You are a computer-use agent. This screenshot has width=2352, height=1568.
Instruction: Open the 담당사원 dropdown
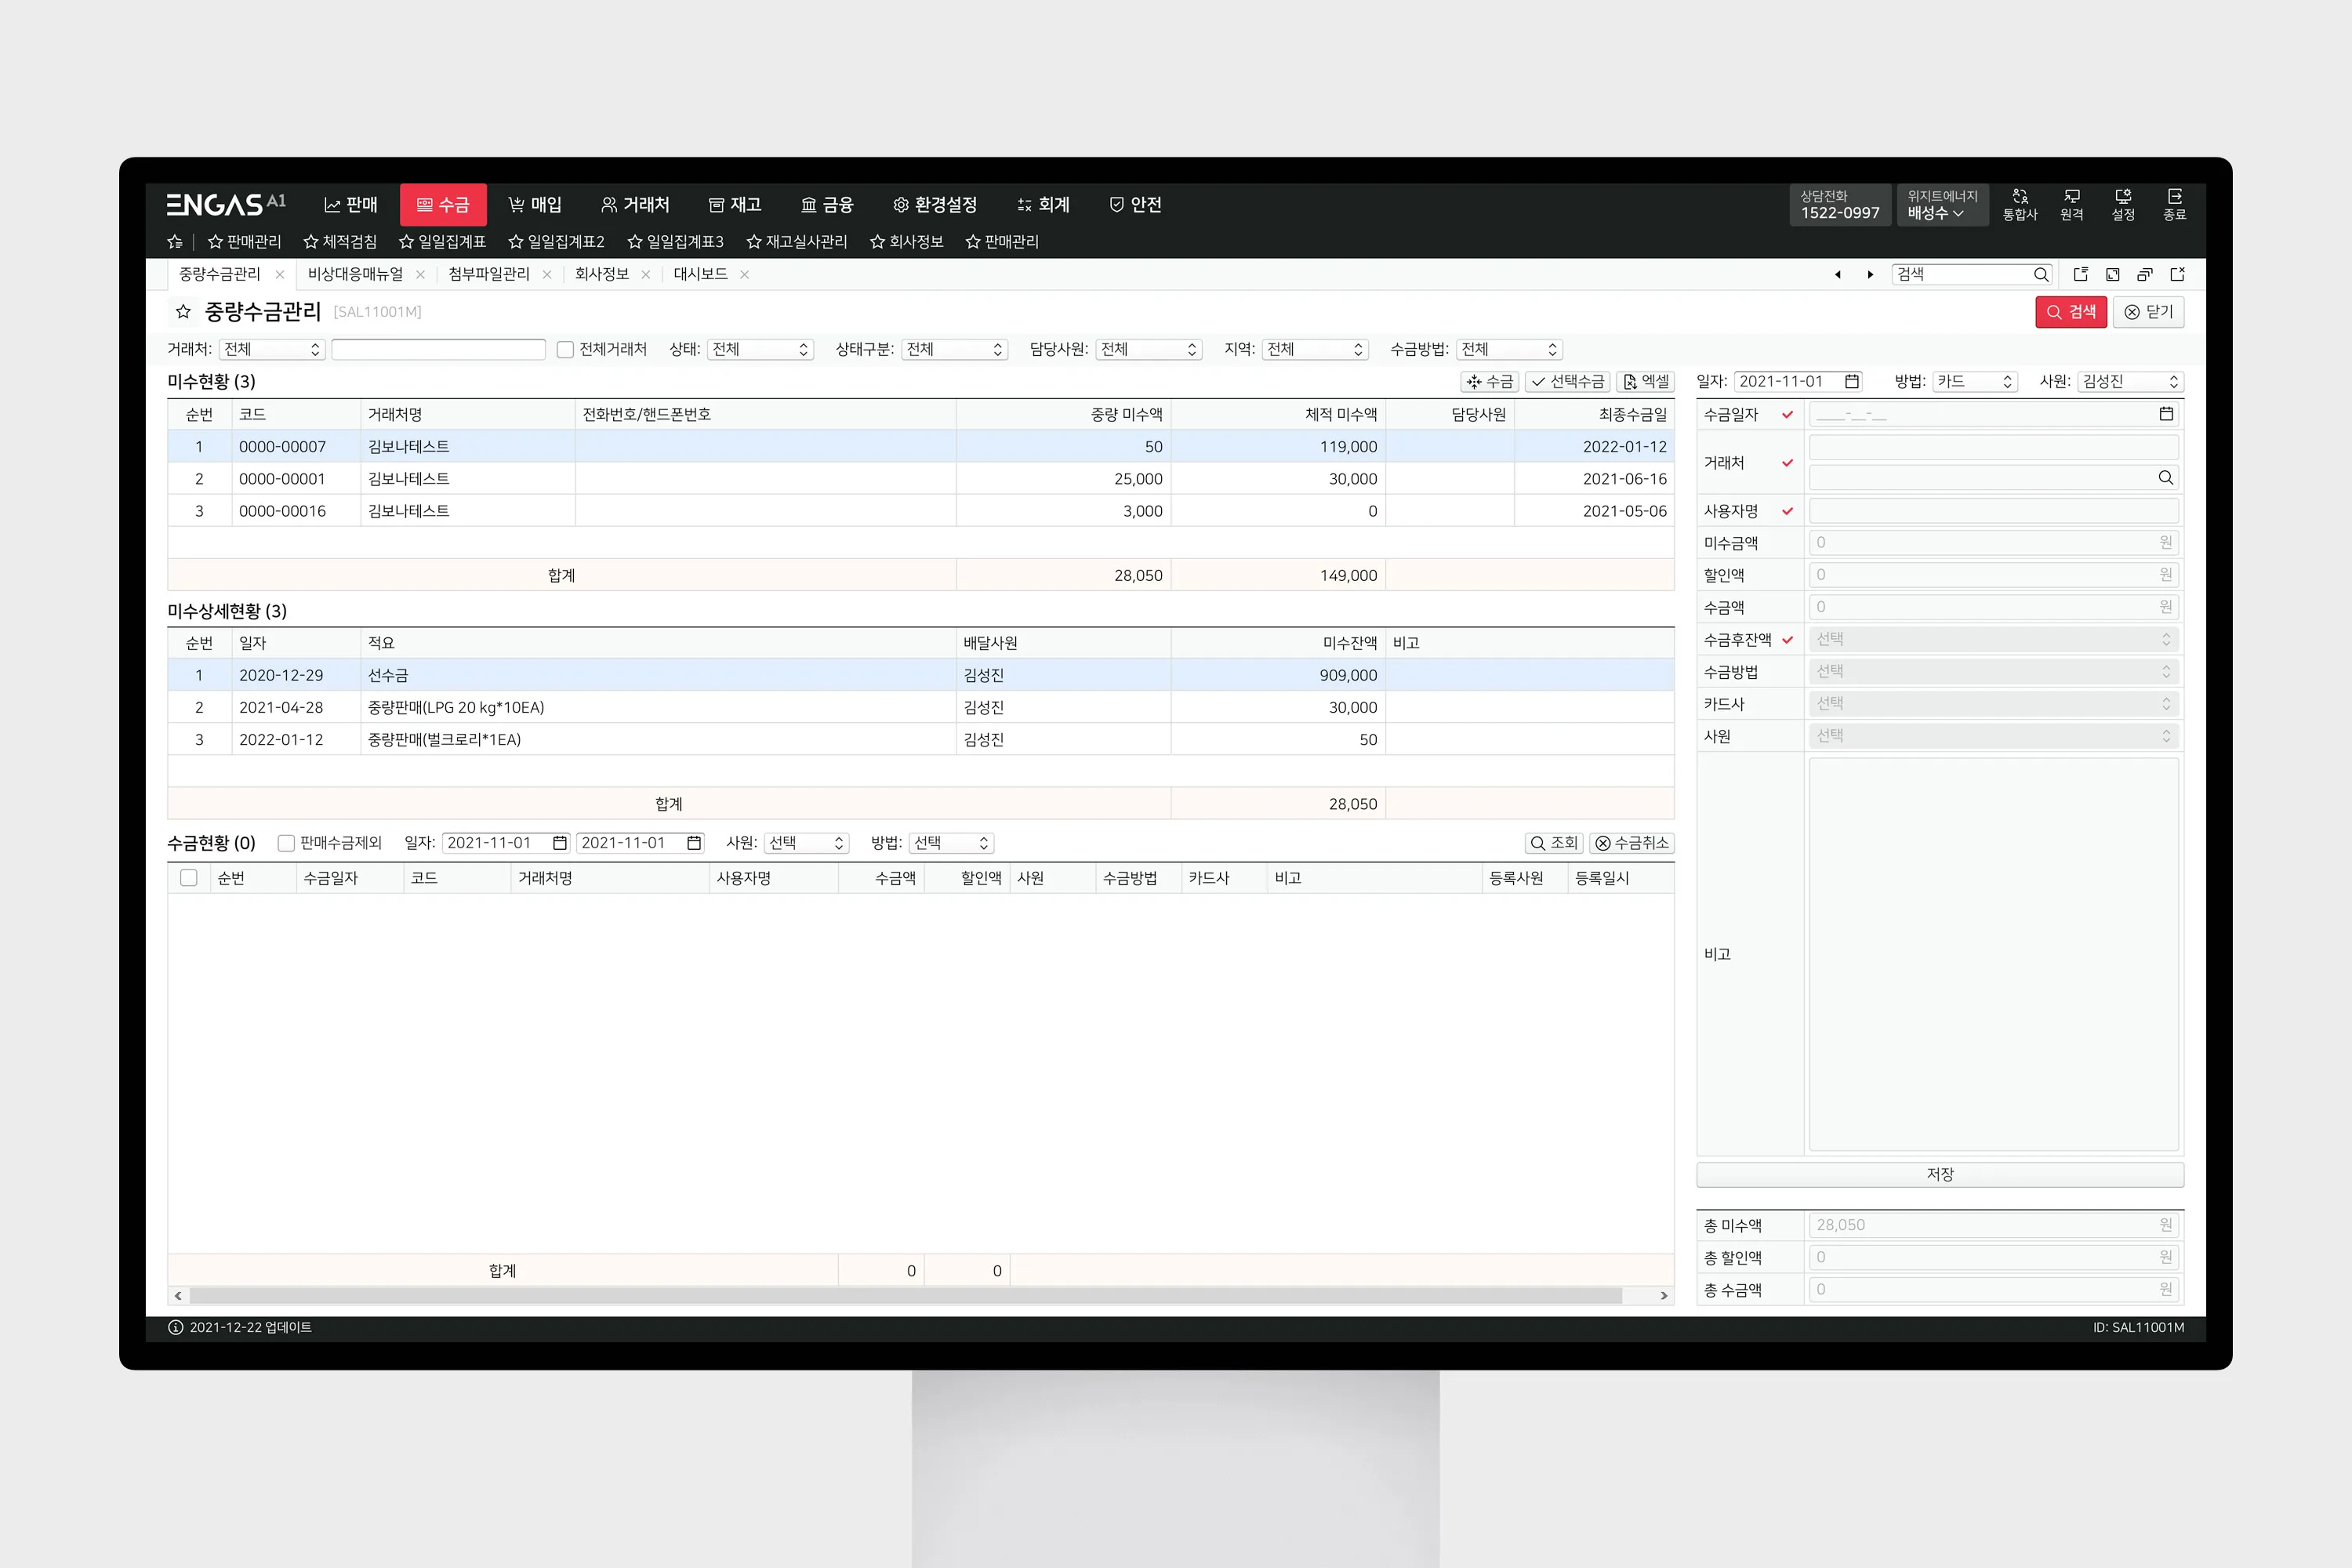[1148, 349]
